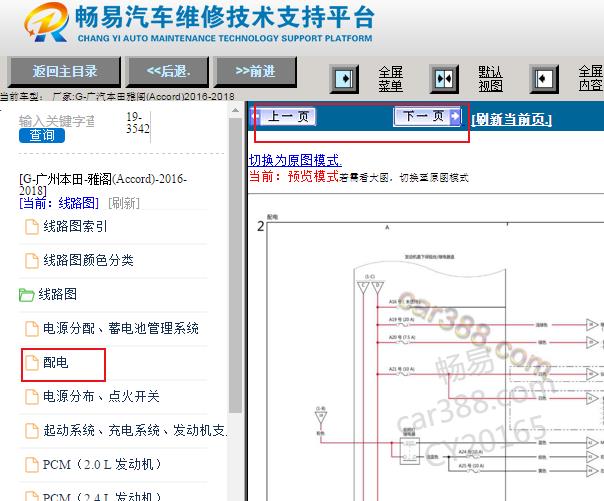Collapse the 线路图 folder

58,295
